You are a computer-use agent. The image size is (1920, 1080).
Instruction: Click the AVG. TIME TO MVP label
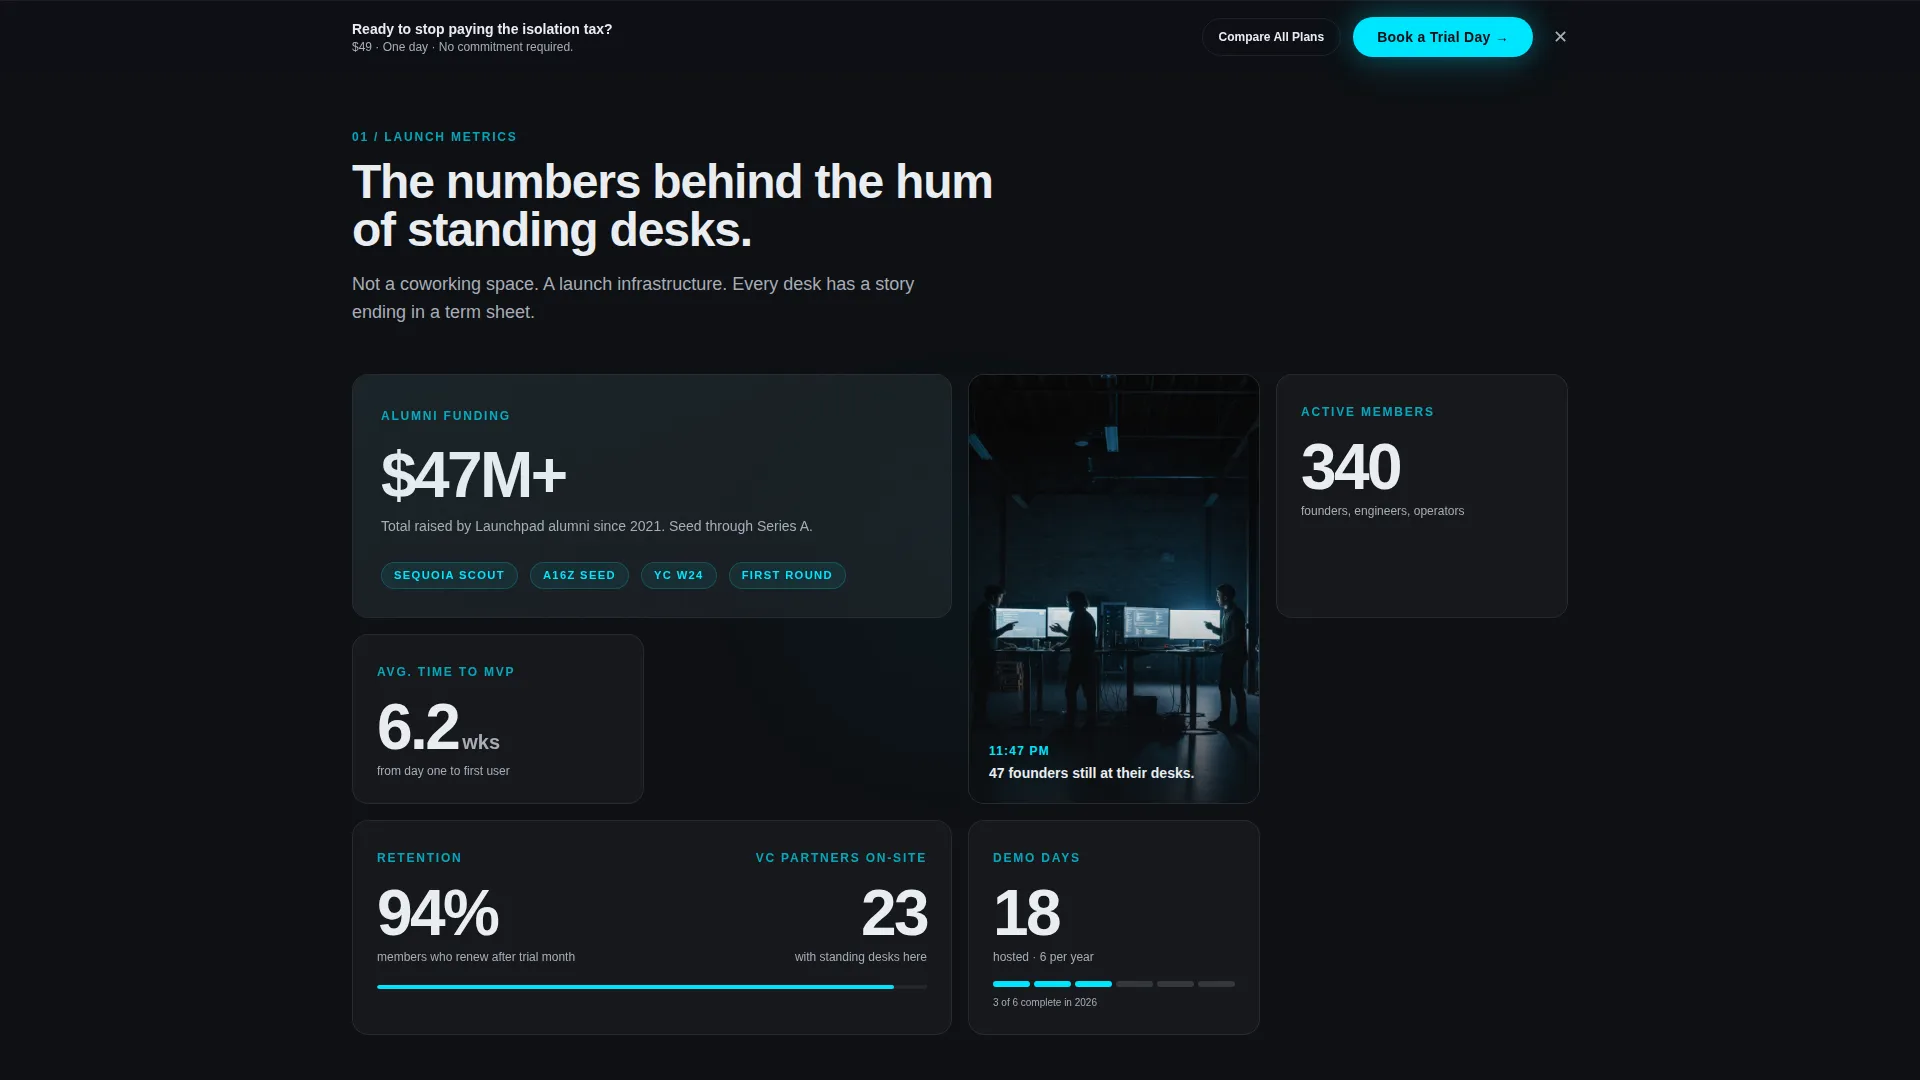(445, 672)
